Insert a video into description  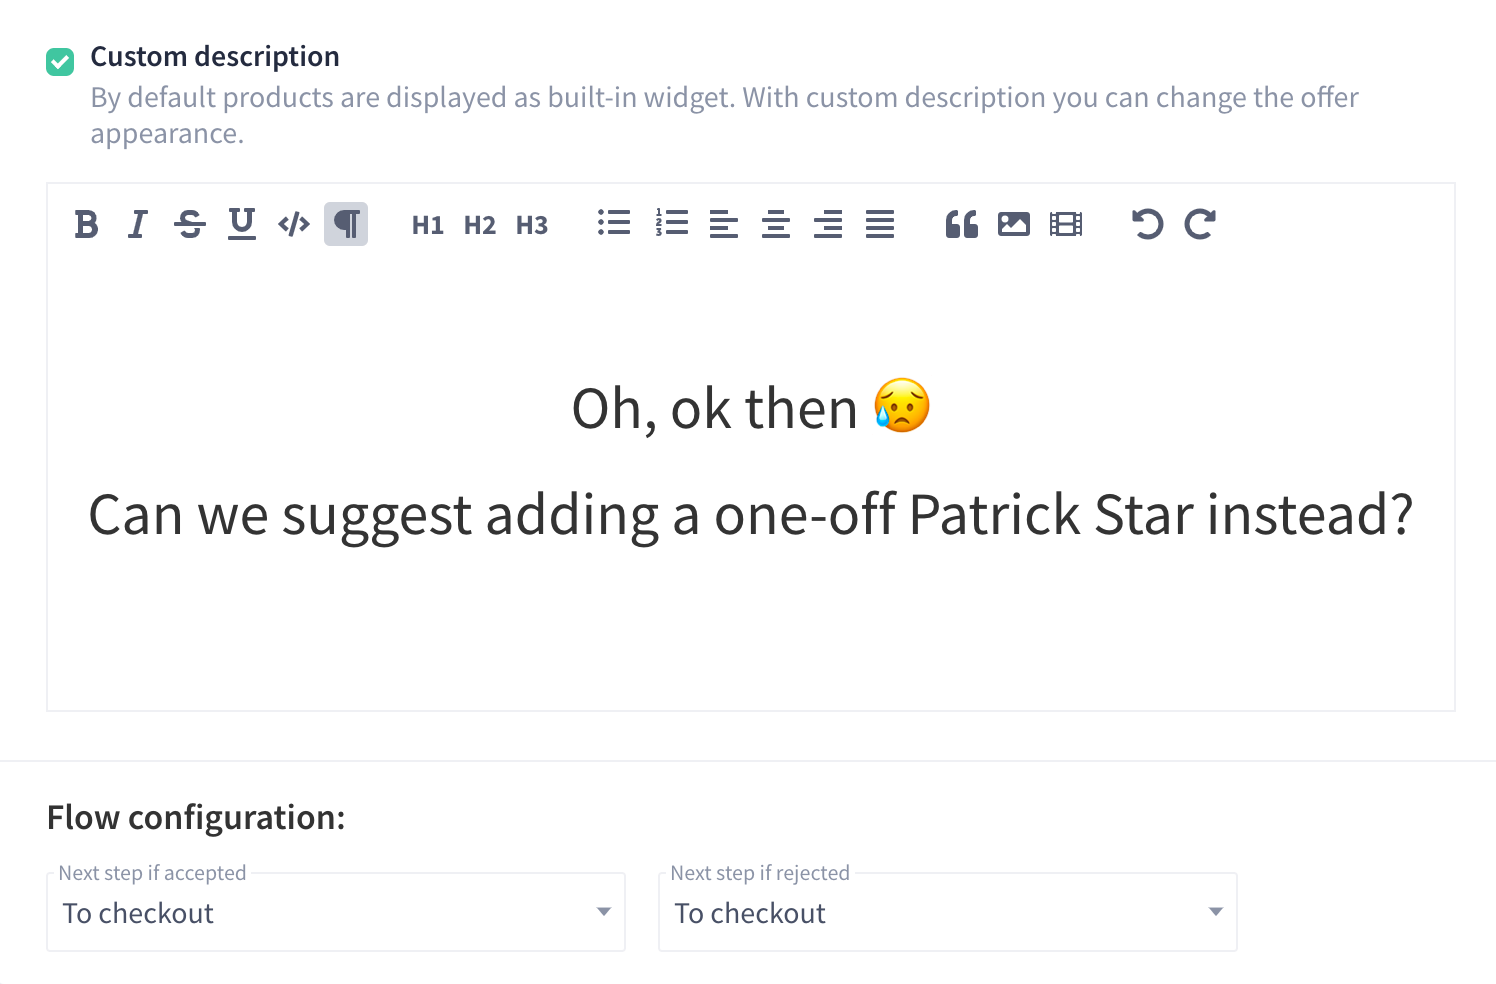[1066, 224]
